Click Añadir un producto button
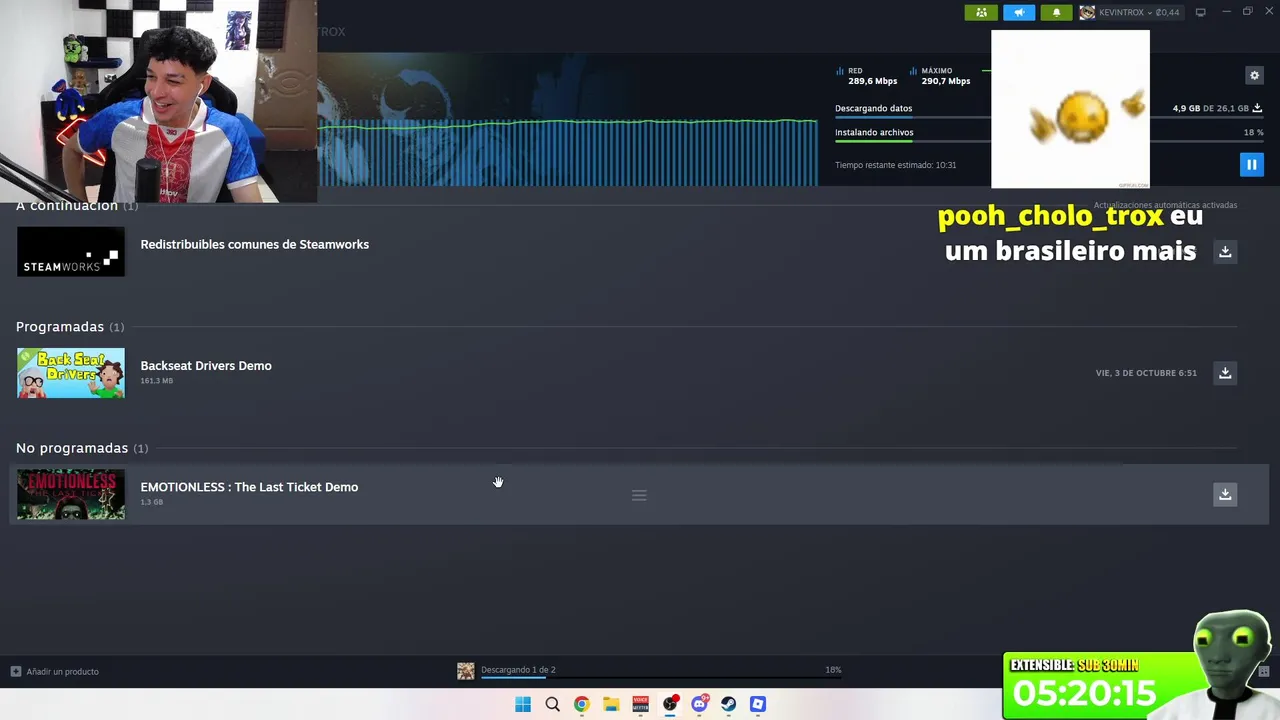 click(55, 671)
